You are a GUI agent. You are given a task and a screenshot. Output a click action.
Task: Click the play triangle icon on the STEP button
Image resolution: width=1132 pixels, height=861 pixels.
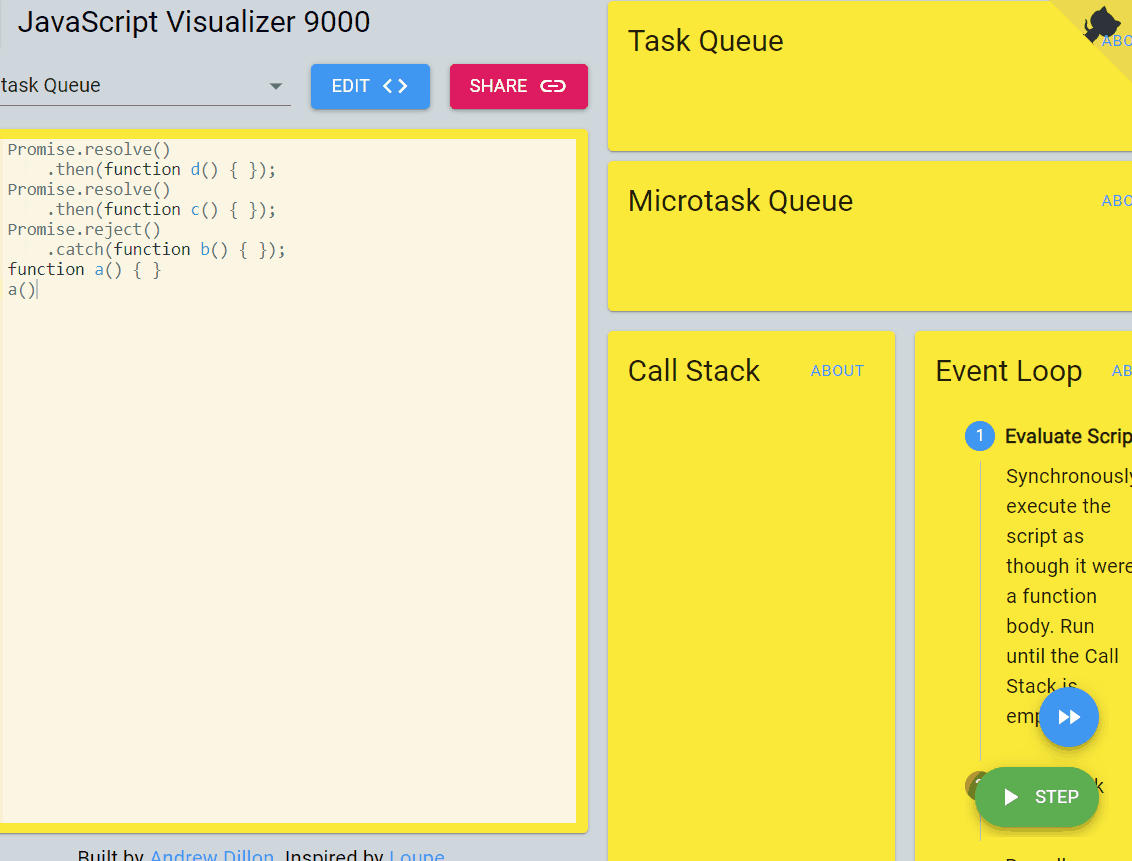[x=1010, y=797]
